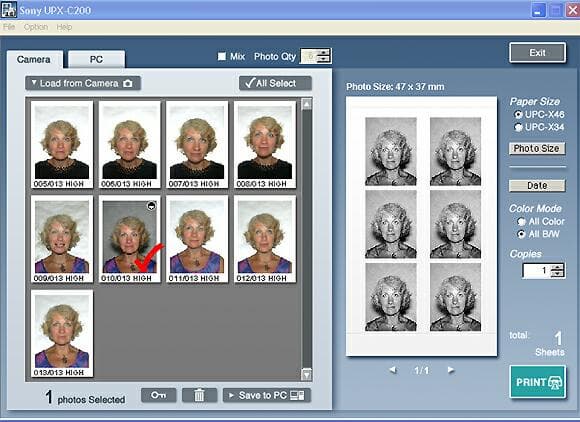Click the 'Photo Size: 47 x 37 mm' label
Image resolution: width=580 pixels, height=422 pixels.
(395, 87)
